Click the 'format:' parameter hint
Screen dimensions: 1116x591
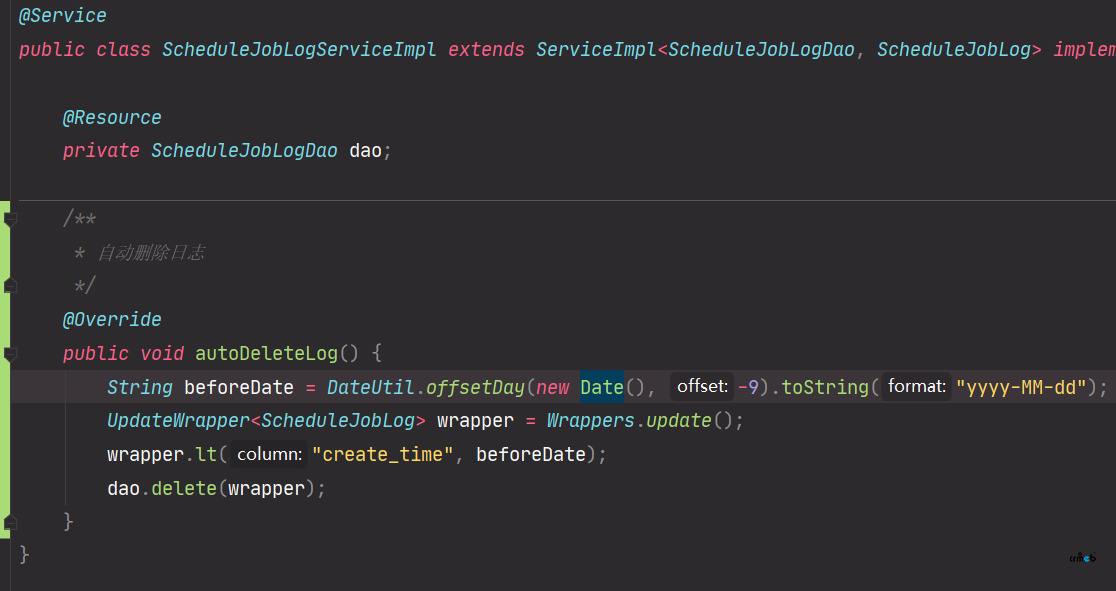pos(917,387)
